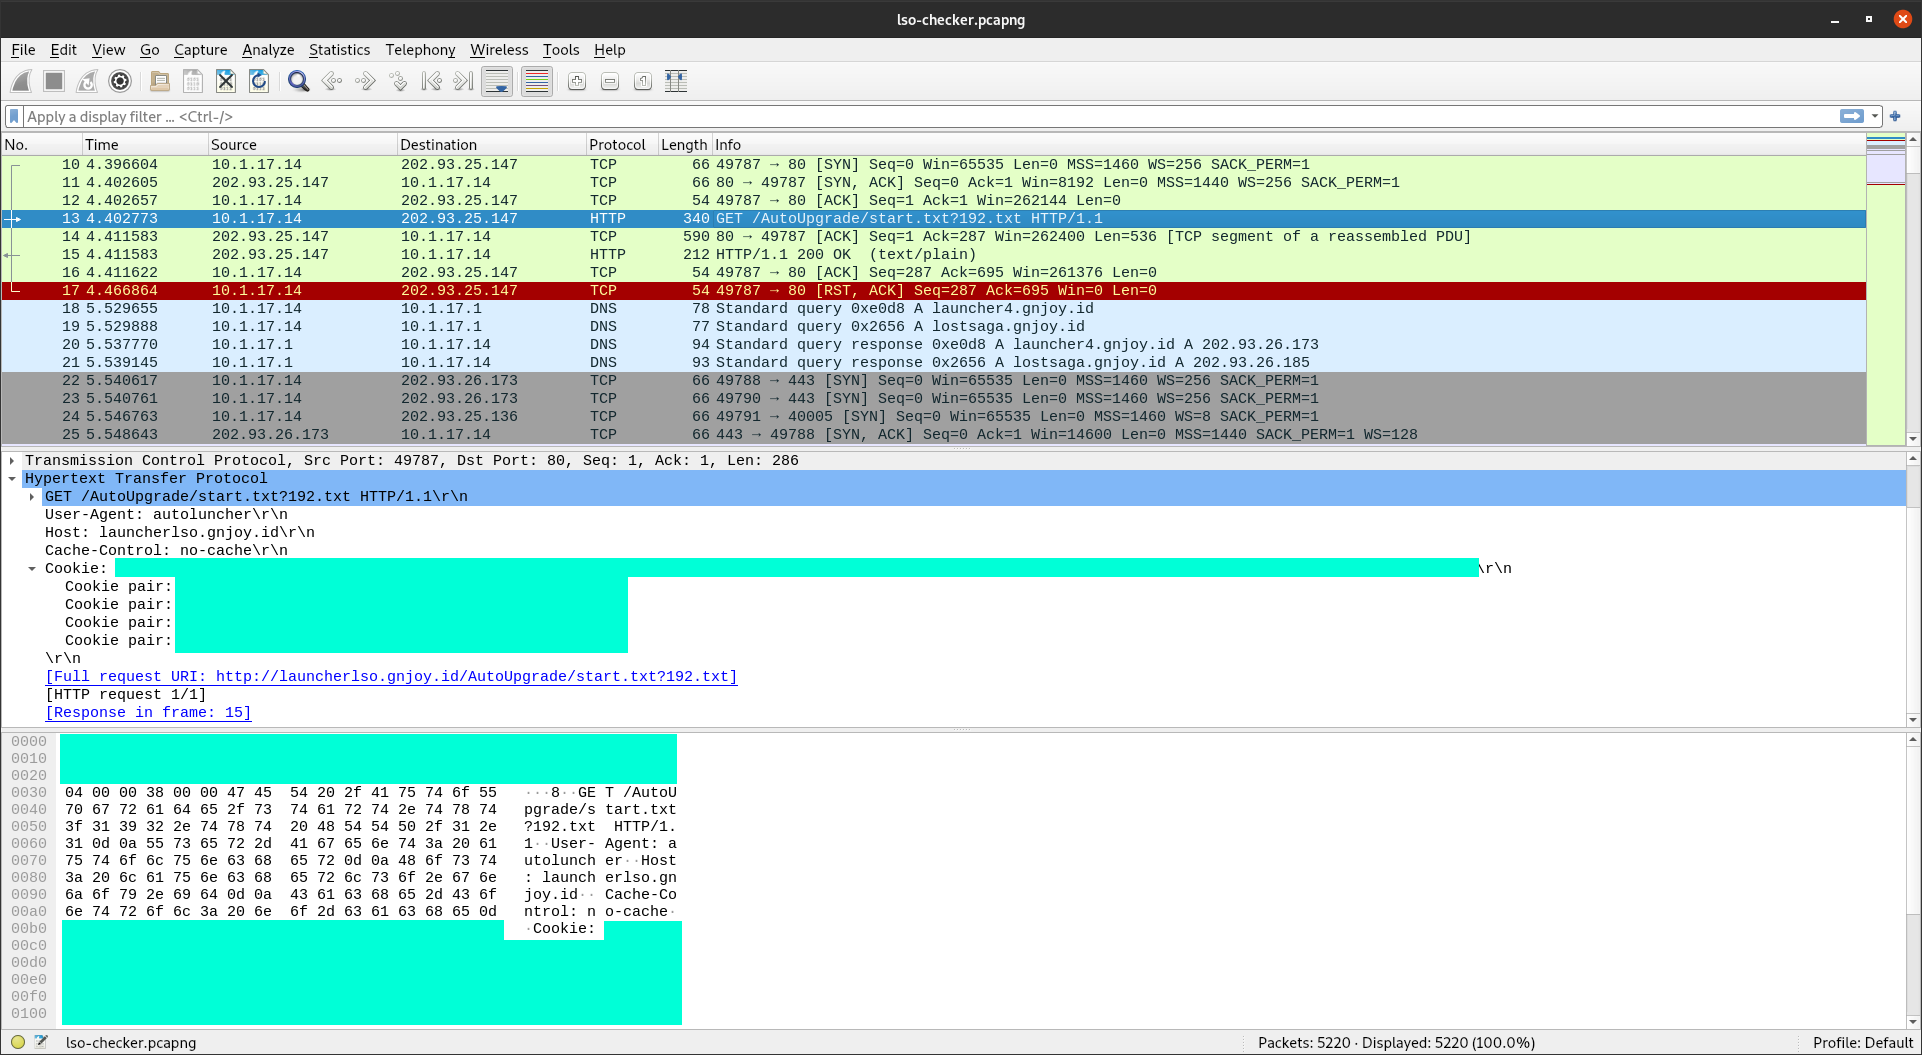Jump to the last packet
The height and width of the screenshot is (1055, 1922).
tap(463, 82)
